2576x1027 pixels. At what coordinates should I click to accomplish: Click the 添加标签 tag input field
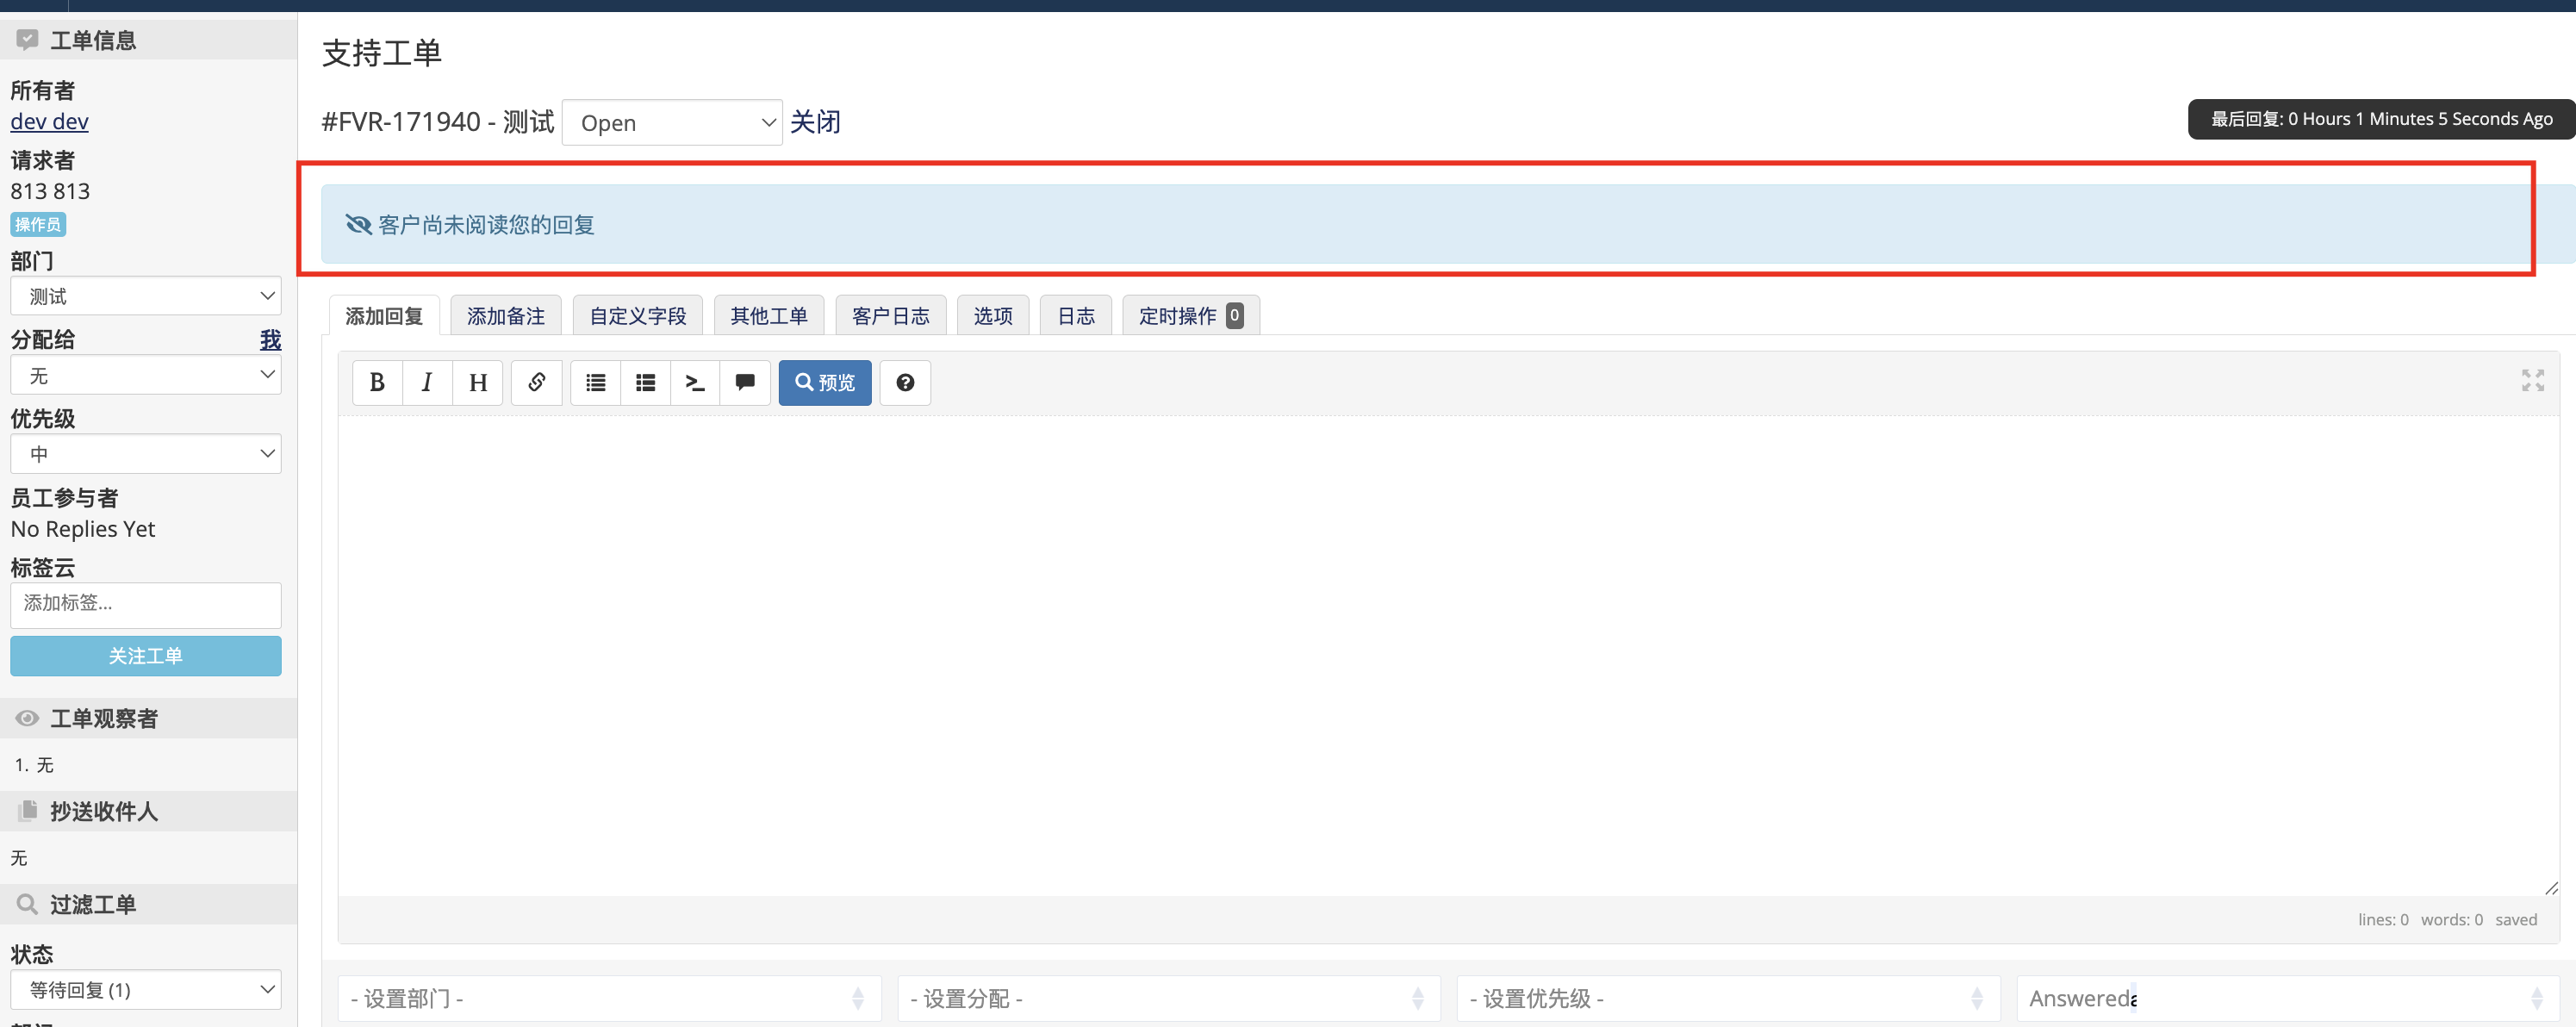pos(146,604)
